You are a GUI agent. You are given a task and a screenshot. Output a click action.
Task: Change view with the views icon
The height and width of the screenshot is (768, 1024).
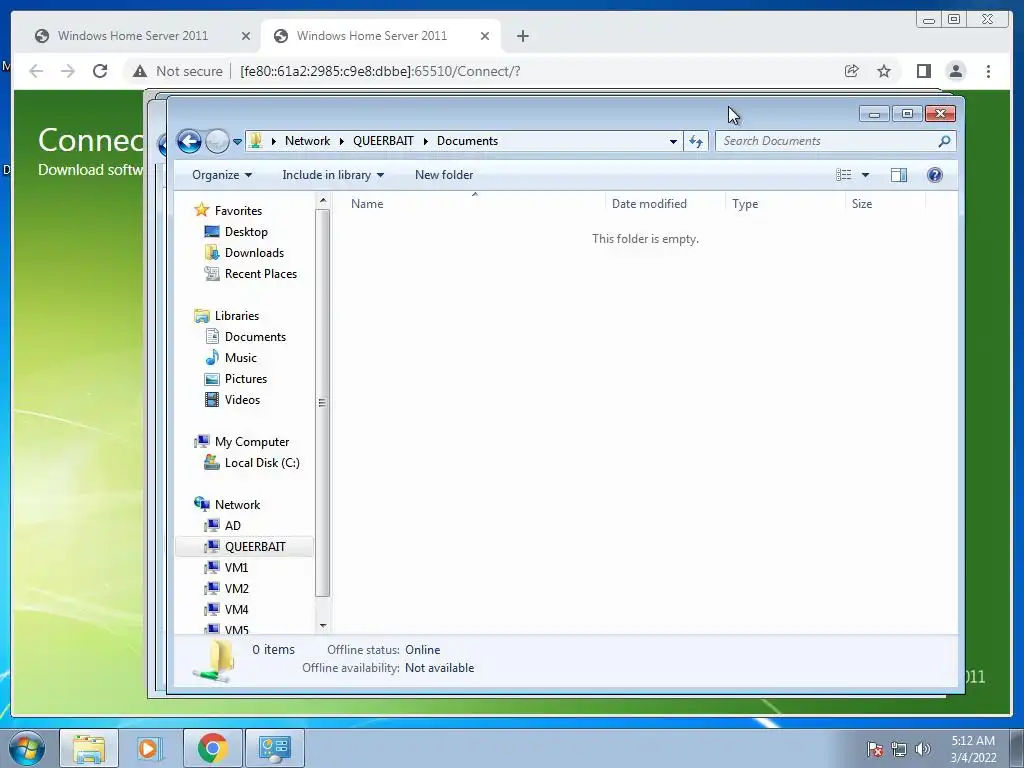(844, 175)
